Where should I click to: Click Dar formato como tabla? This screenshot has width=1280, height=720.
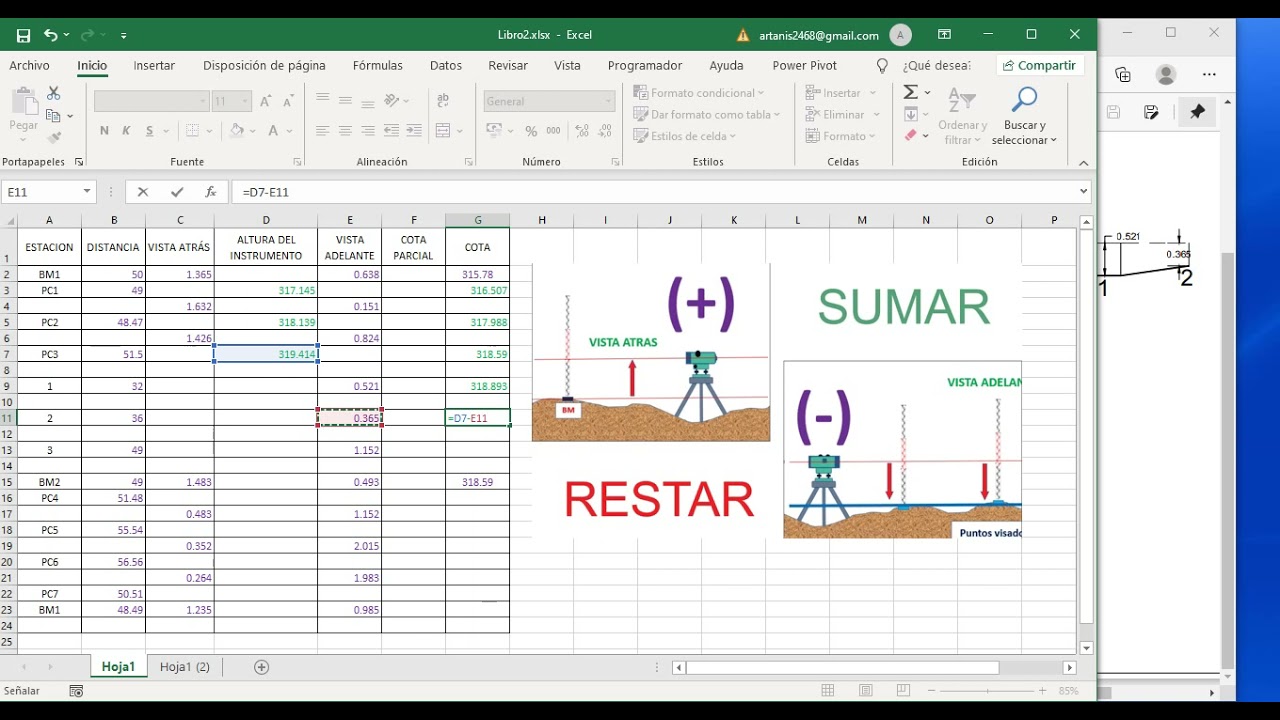coord(707,115)
